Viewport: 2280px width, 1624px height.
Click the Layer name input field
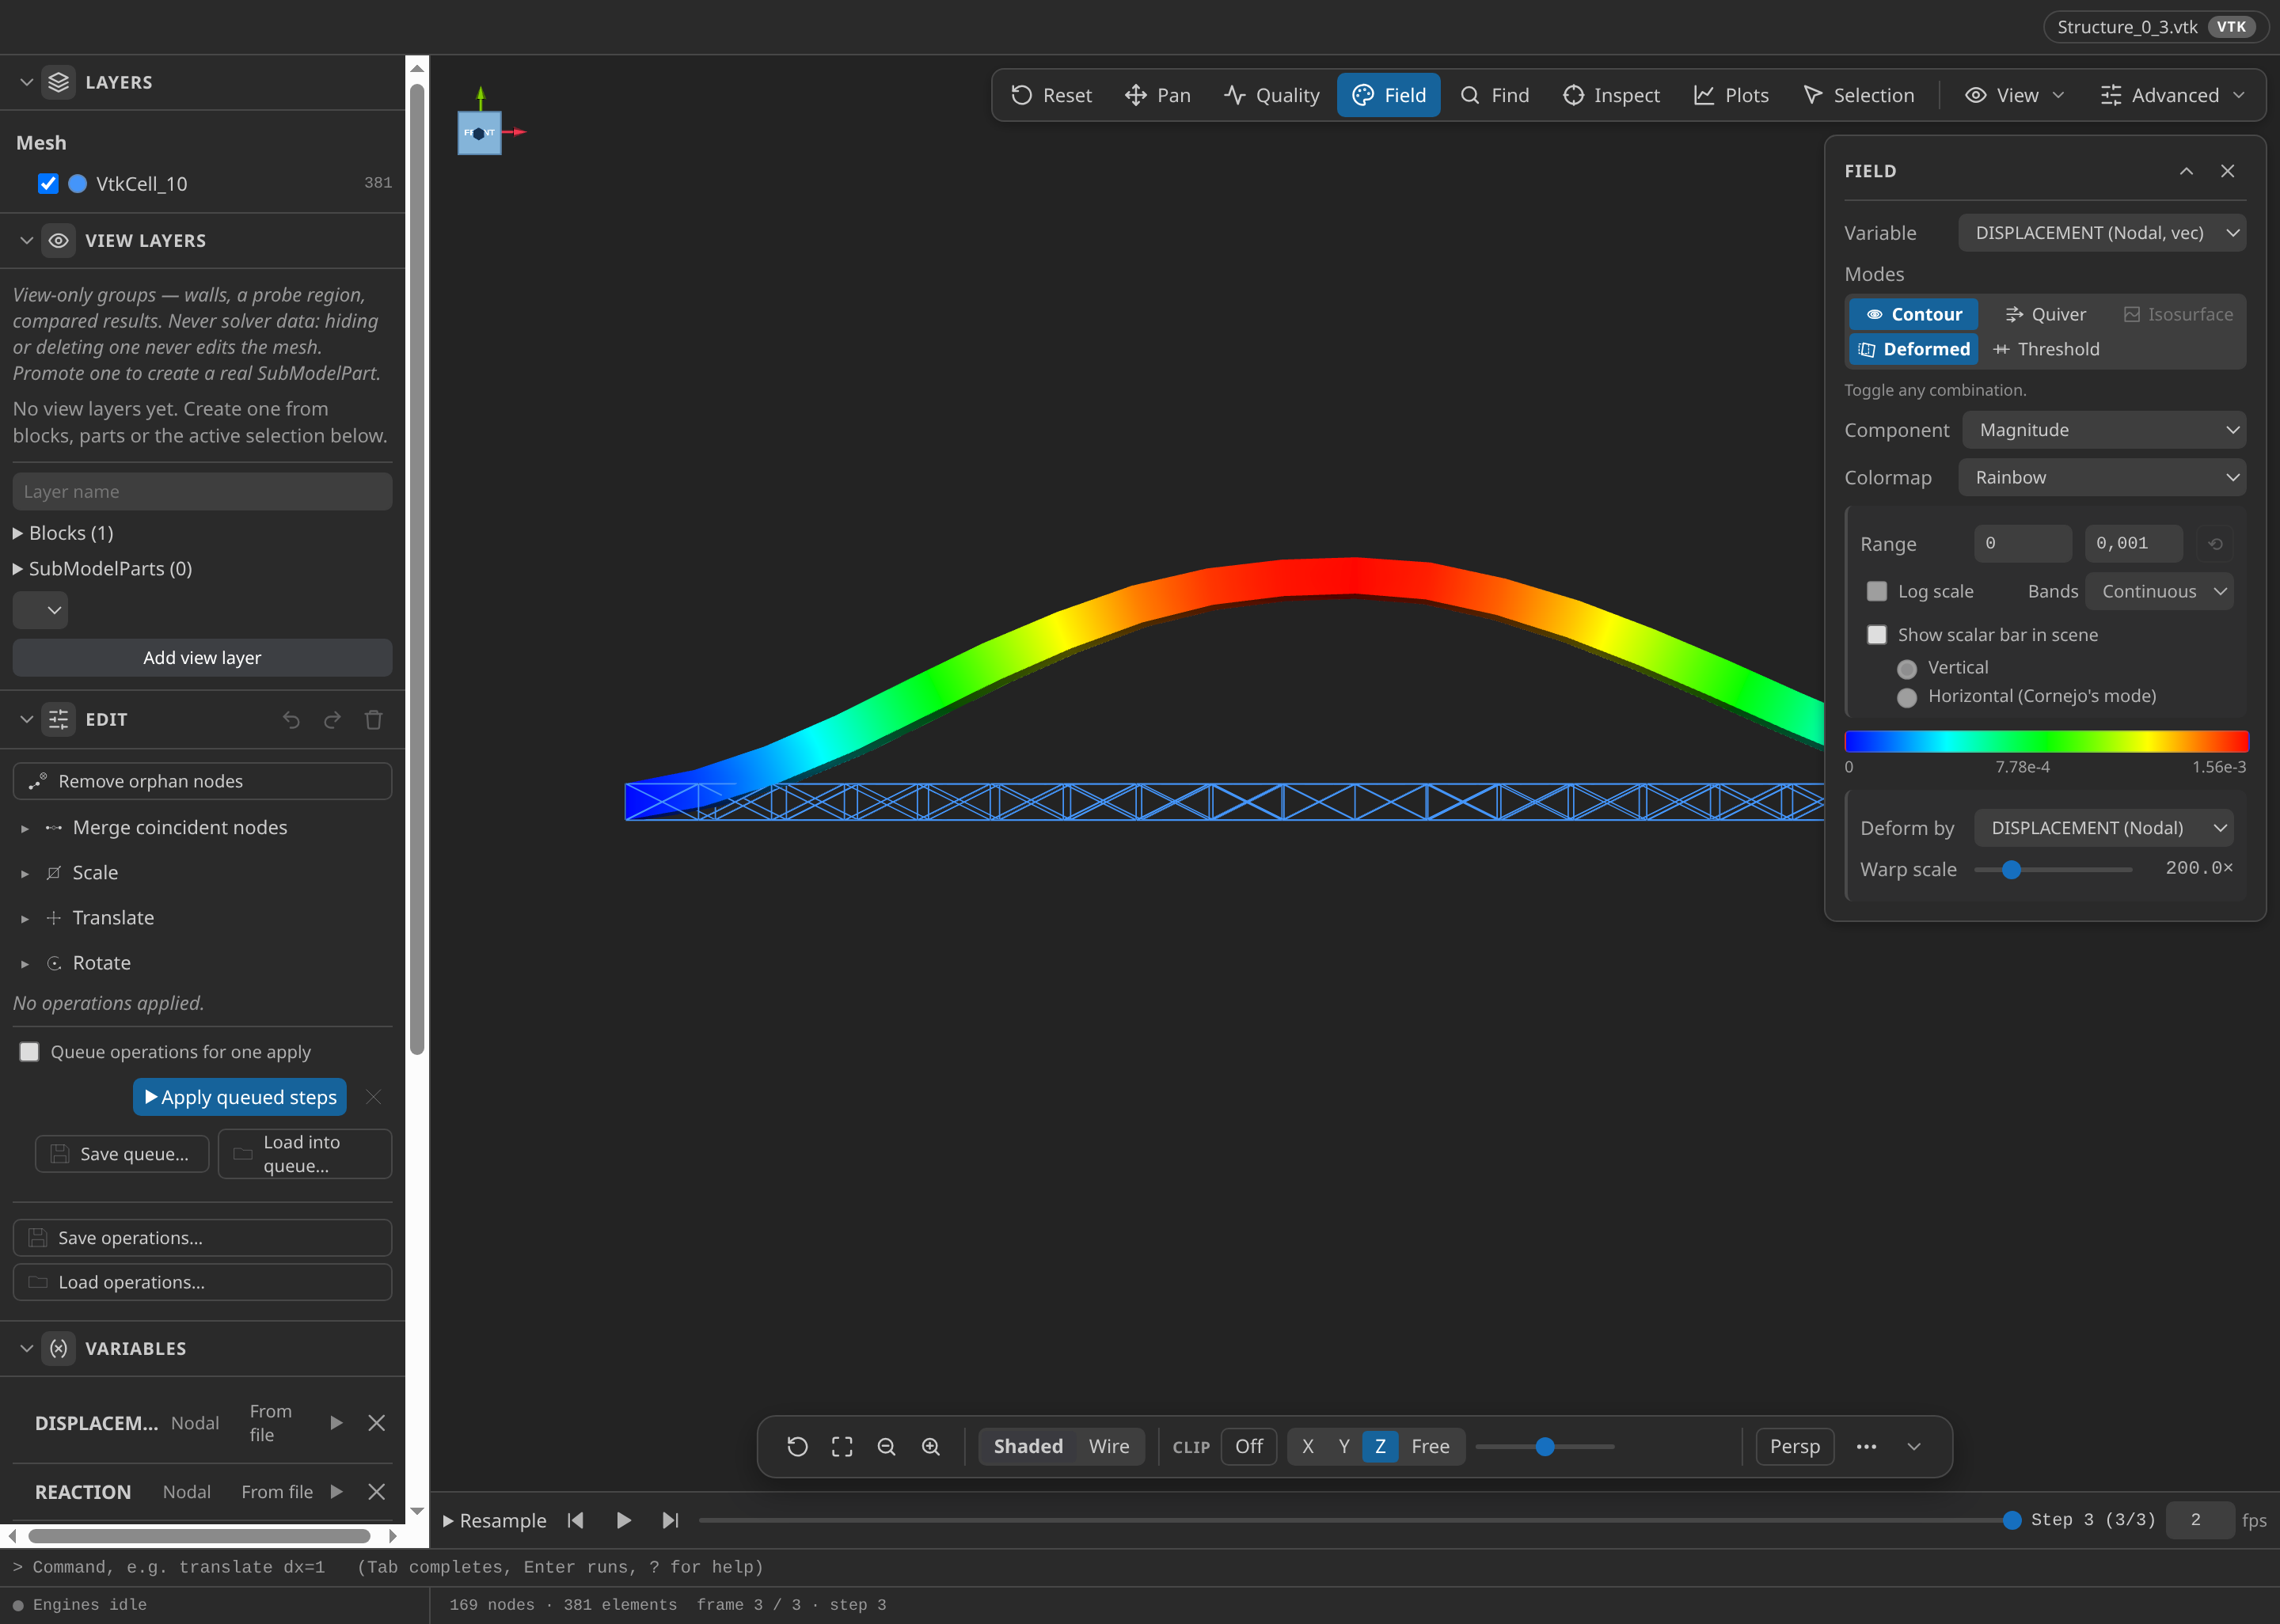click(202, 491)
